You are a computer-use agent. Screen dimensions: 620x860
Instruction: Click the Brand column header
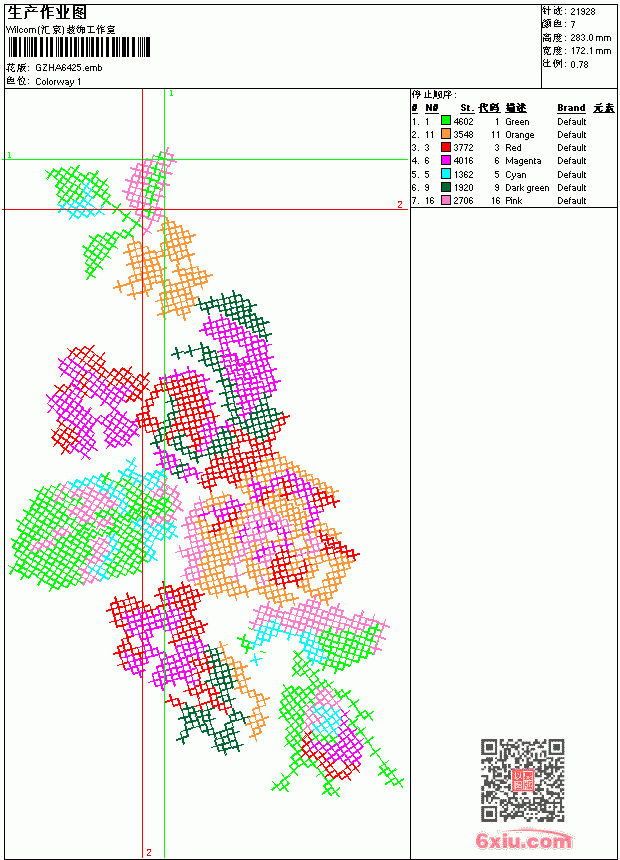pyautogui.click(x=571, y=108)
